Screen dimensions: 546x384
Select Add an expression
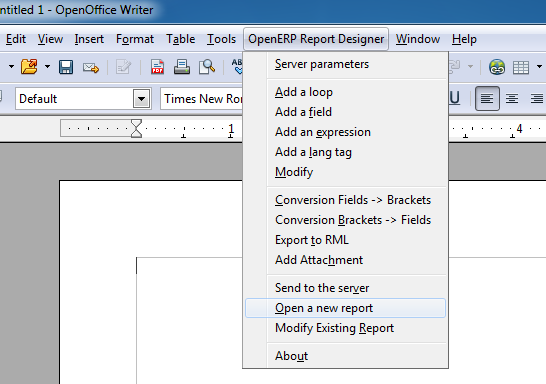coord(345,132)
